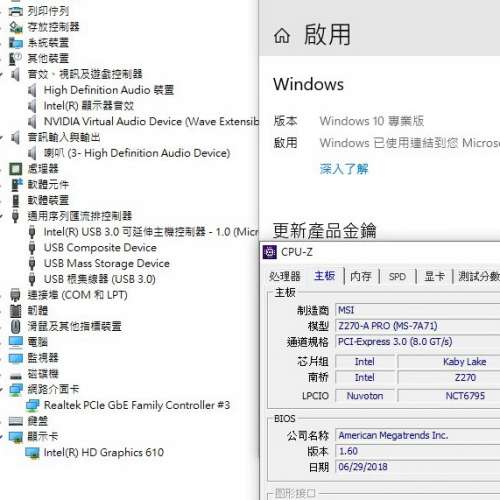
Task: Select Realtek PCIe GbE Family Controller #3
Action: tap(137, 405)
